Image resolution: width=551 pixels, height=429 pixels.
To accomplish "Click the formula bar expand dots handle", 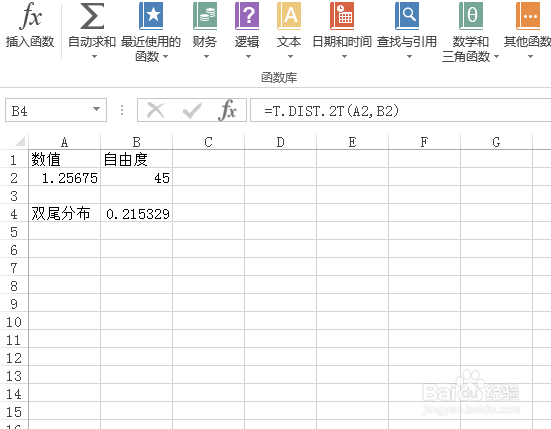I will [122, 110].
